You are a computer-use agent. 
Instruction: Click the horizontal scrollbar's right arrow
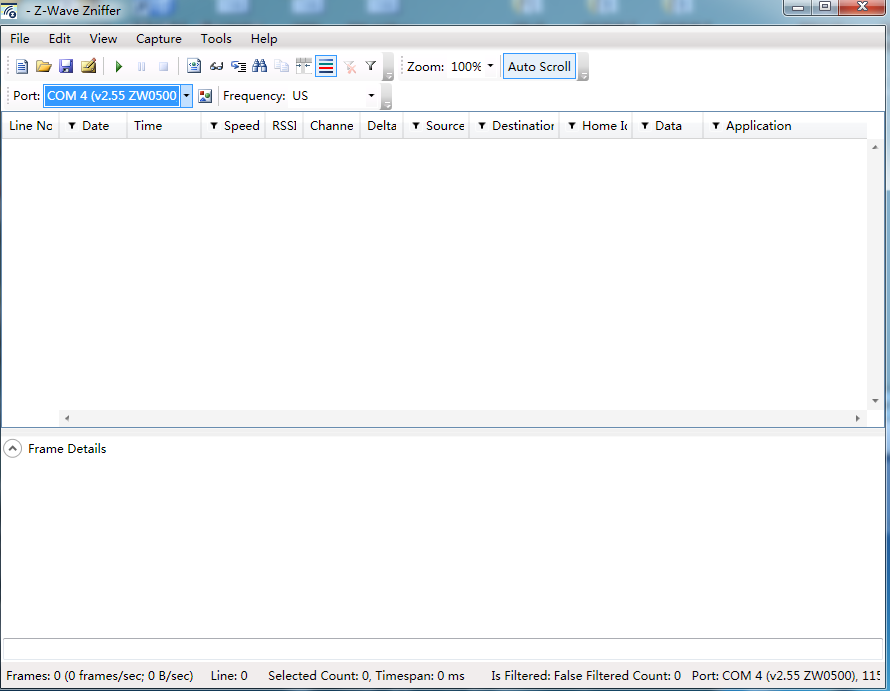click(x=858, y=418)
